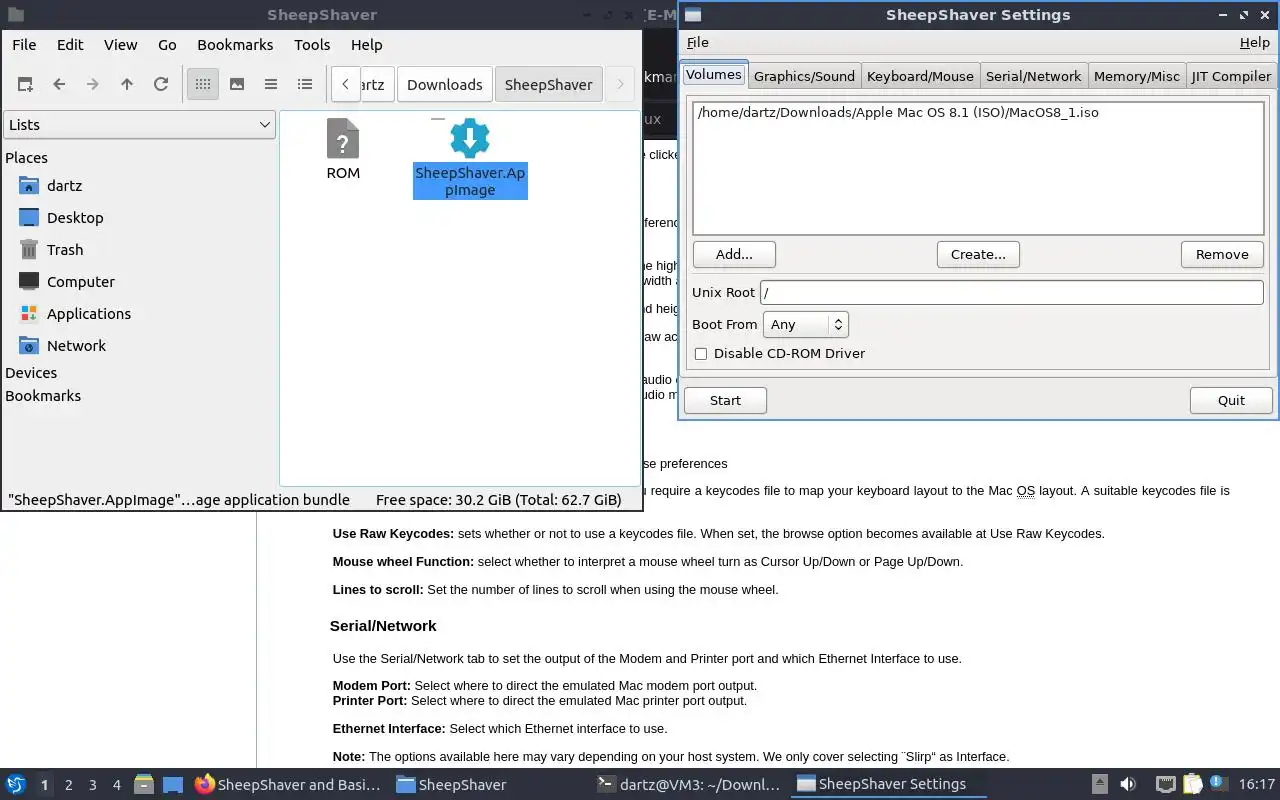
Task: Reload the current folder
Action: coord(161,84)
